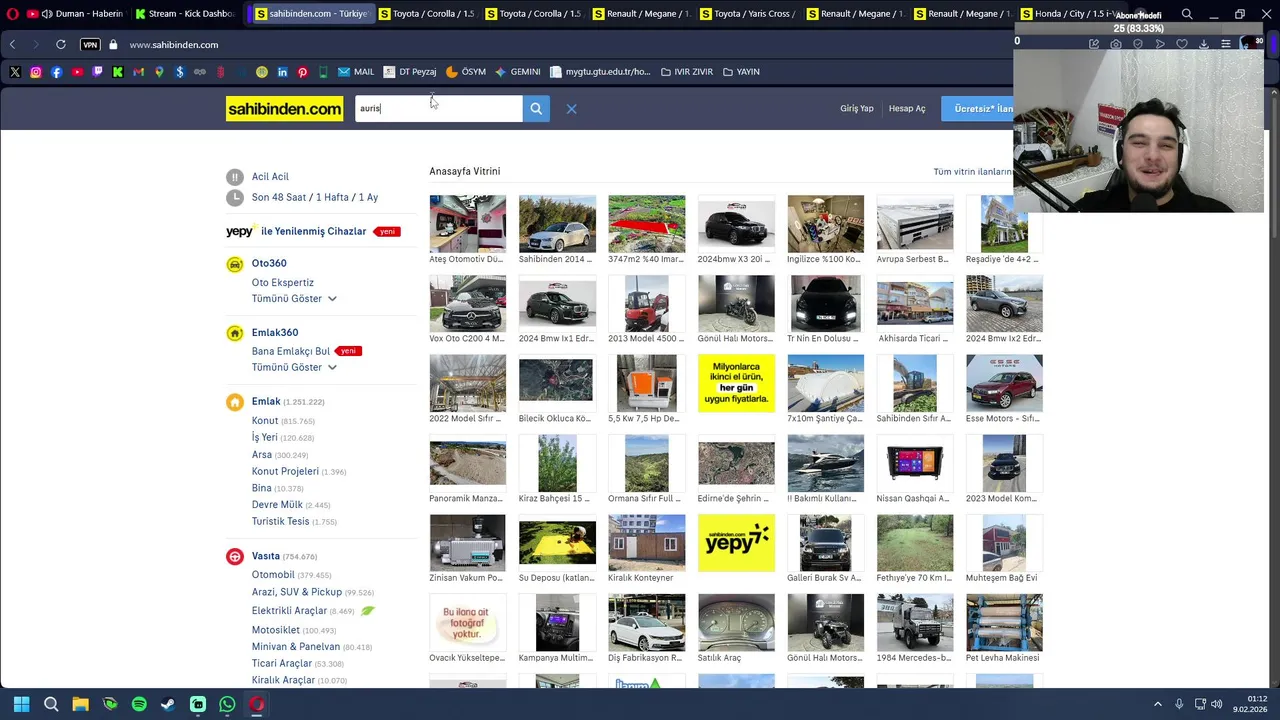The width and height of the screenshot is (1280, 720).
Task: Open Easy Setup menu icon in the toolbar
Action: 1226,44
